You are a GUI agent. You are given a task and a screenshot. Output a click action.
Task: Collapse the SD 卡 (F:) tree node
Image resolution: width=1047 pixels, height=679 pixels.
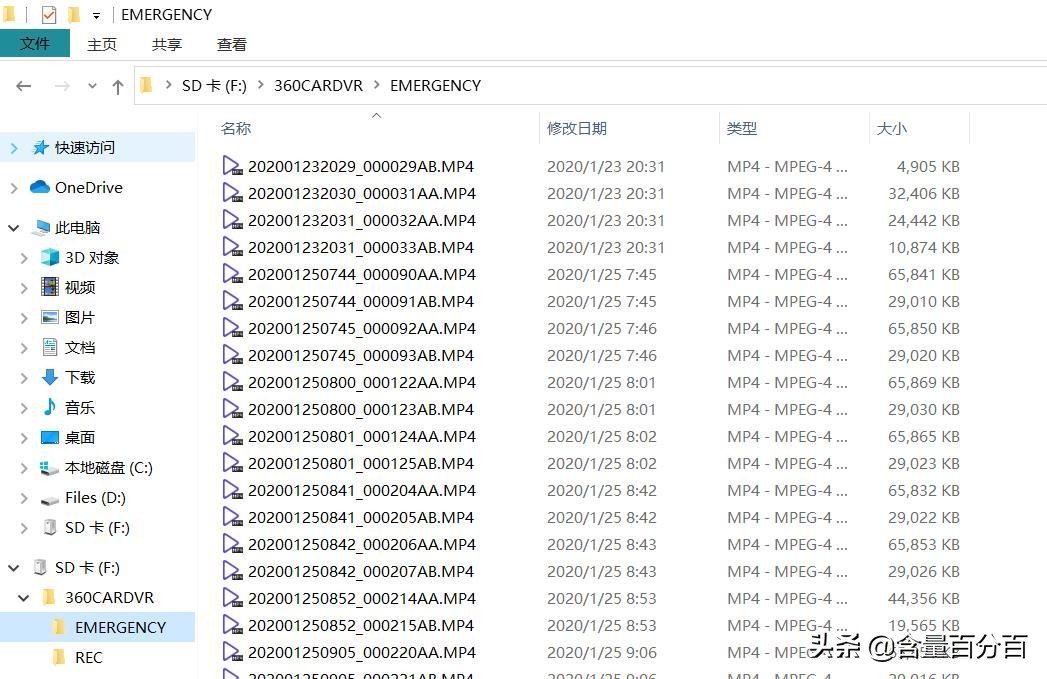pyautogui.click(x=13, y=567)
